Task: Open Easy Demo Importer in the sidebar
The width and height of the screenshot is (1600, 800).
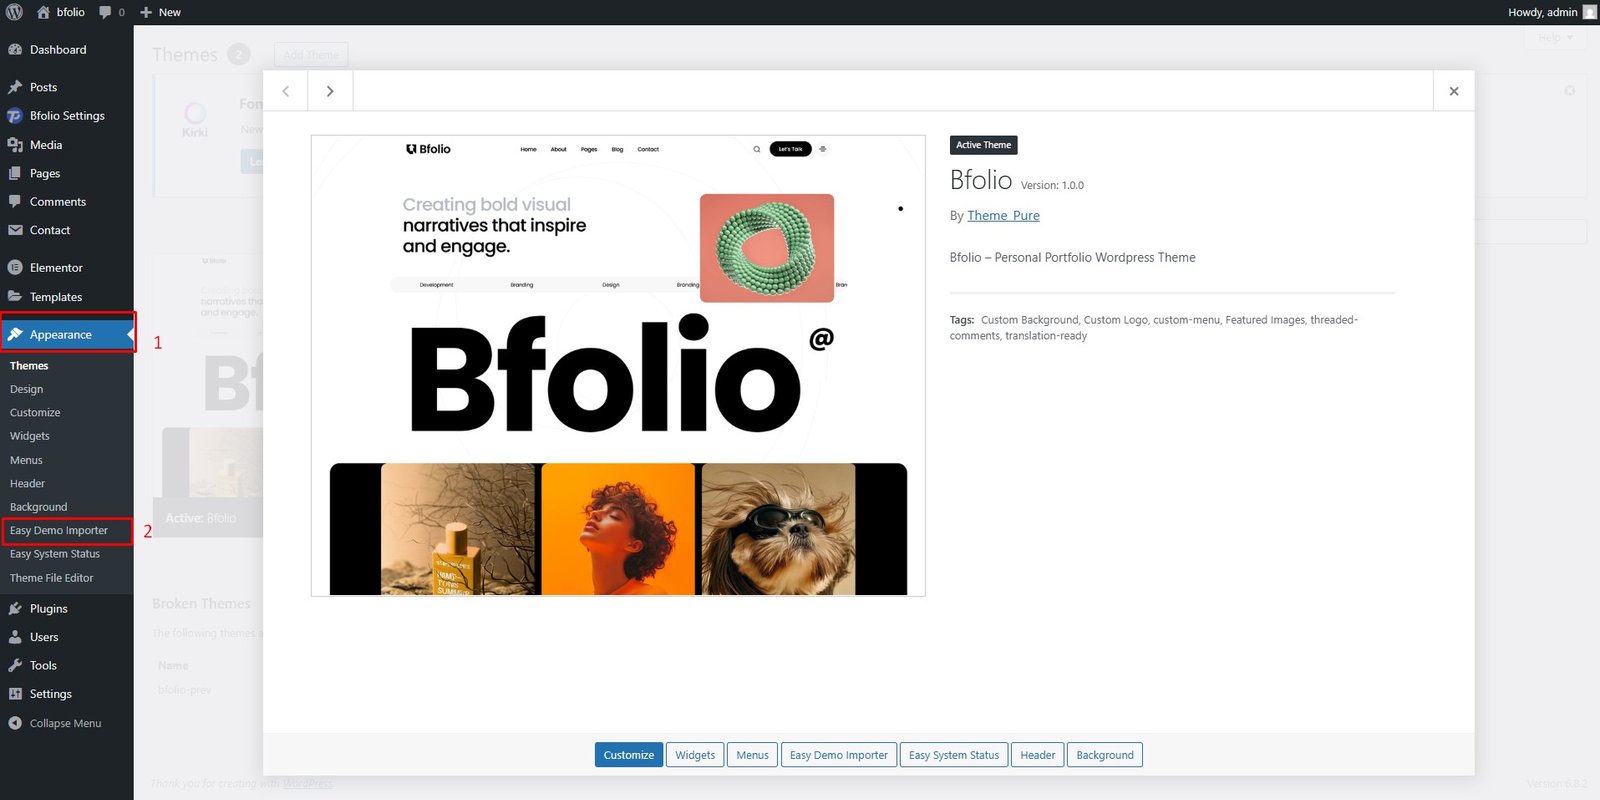Action: 59,531
